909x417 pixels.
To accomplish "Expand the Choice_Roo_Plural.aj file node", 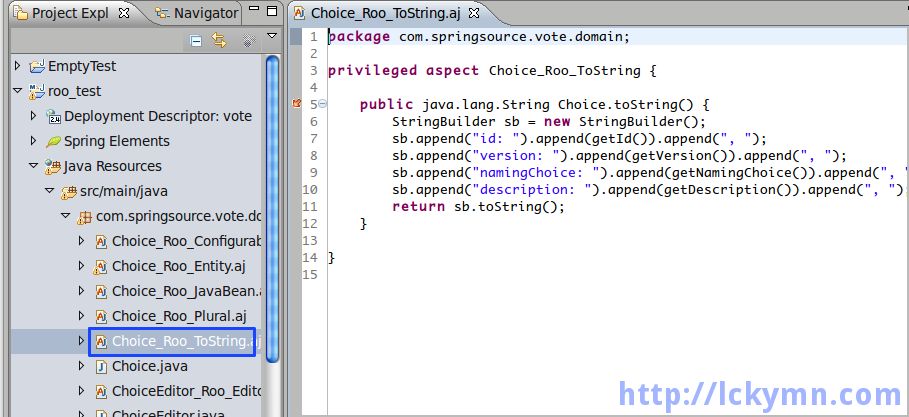I will point(81,316).
